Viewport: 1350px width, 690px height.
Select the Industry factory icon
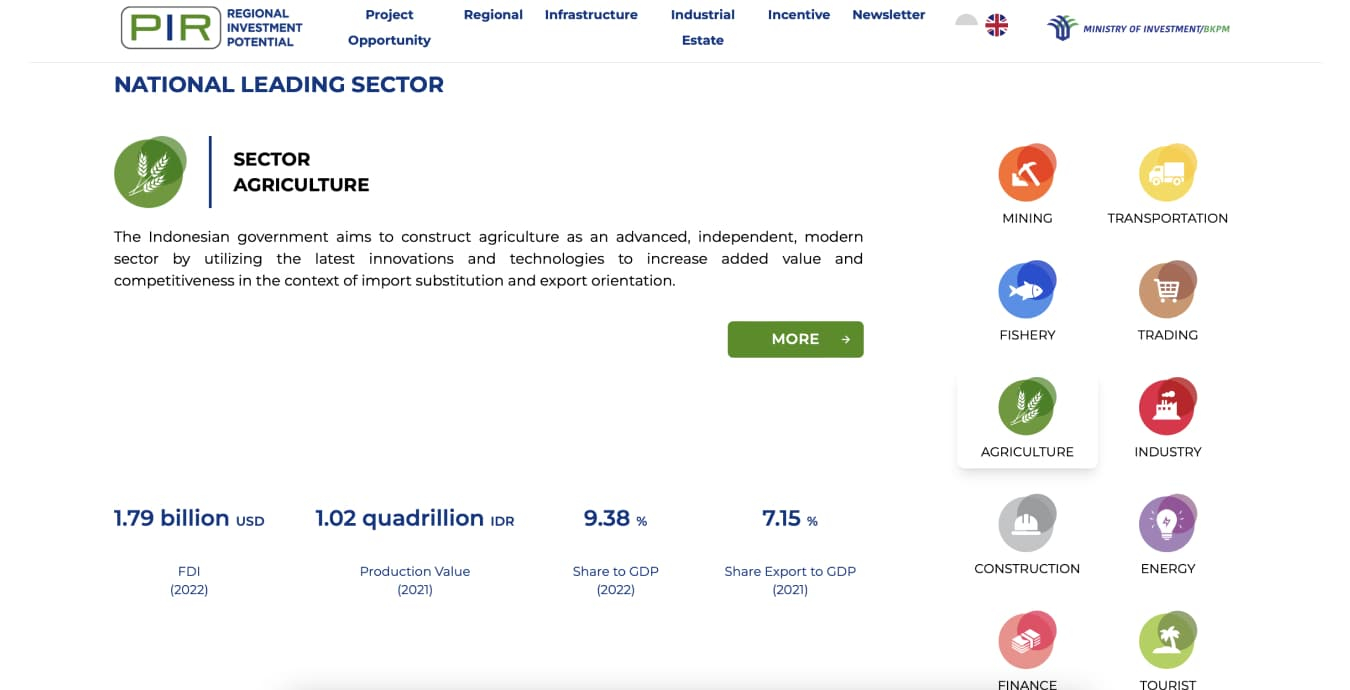1167,408
